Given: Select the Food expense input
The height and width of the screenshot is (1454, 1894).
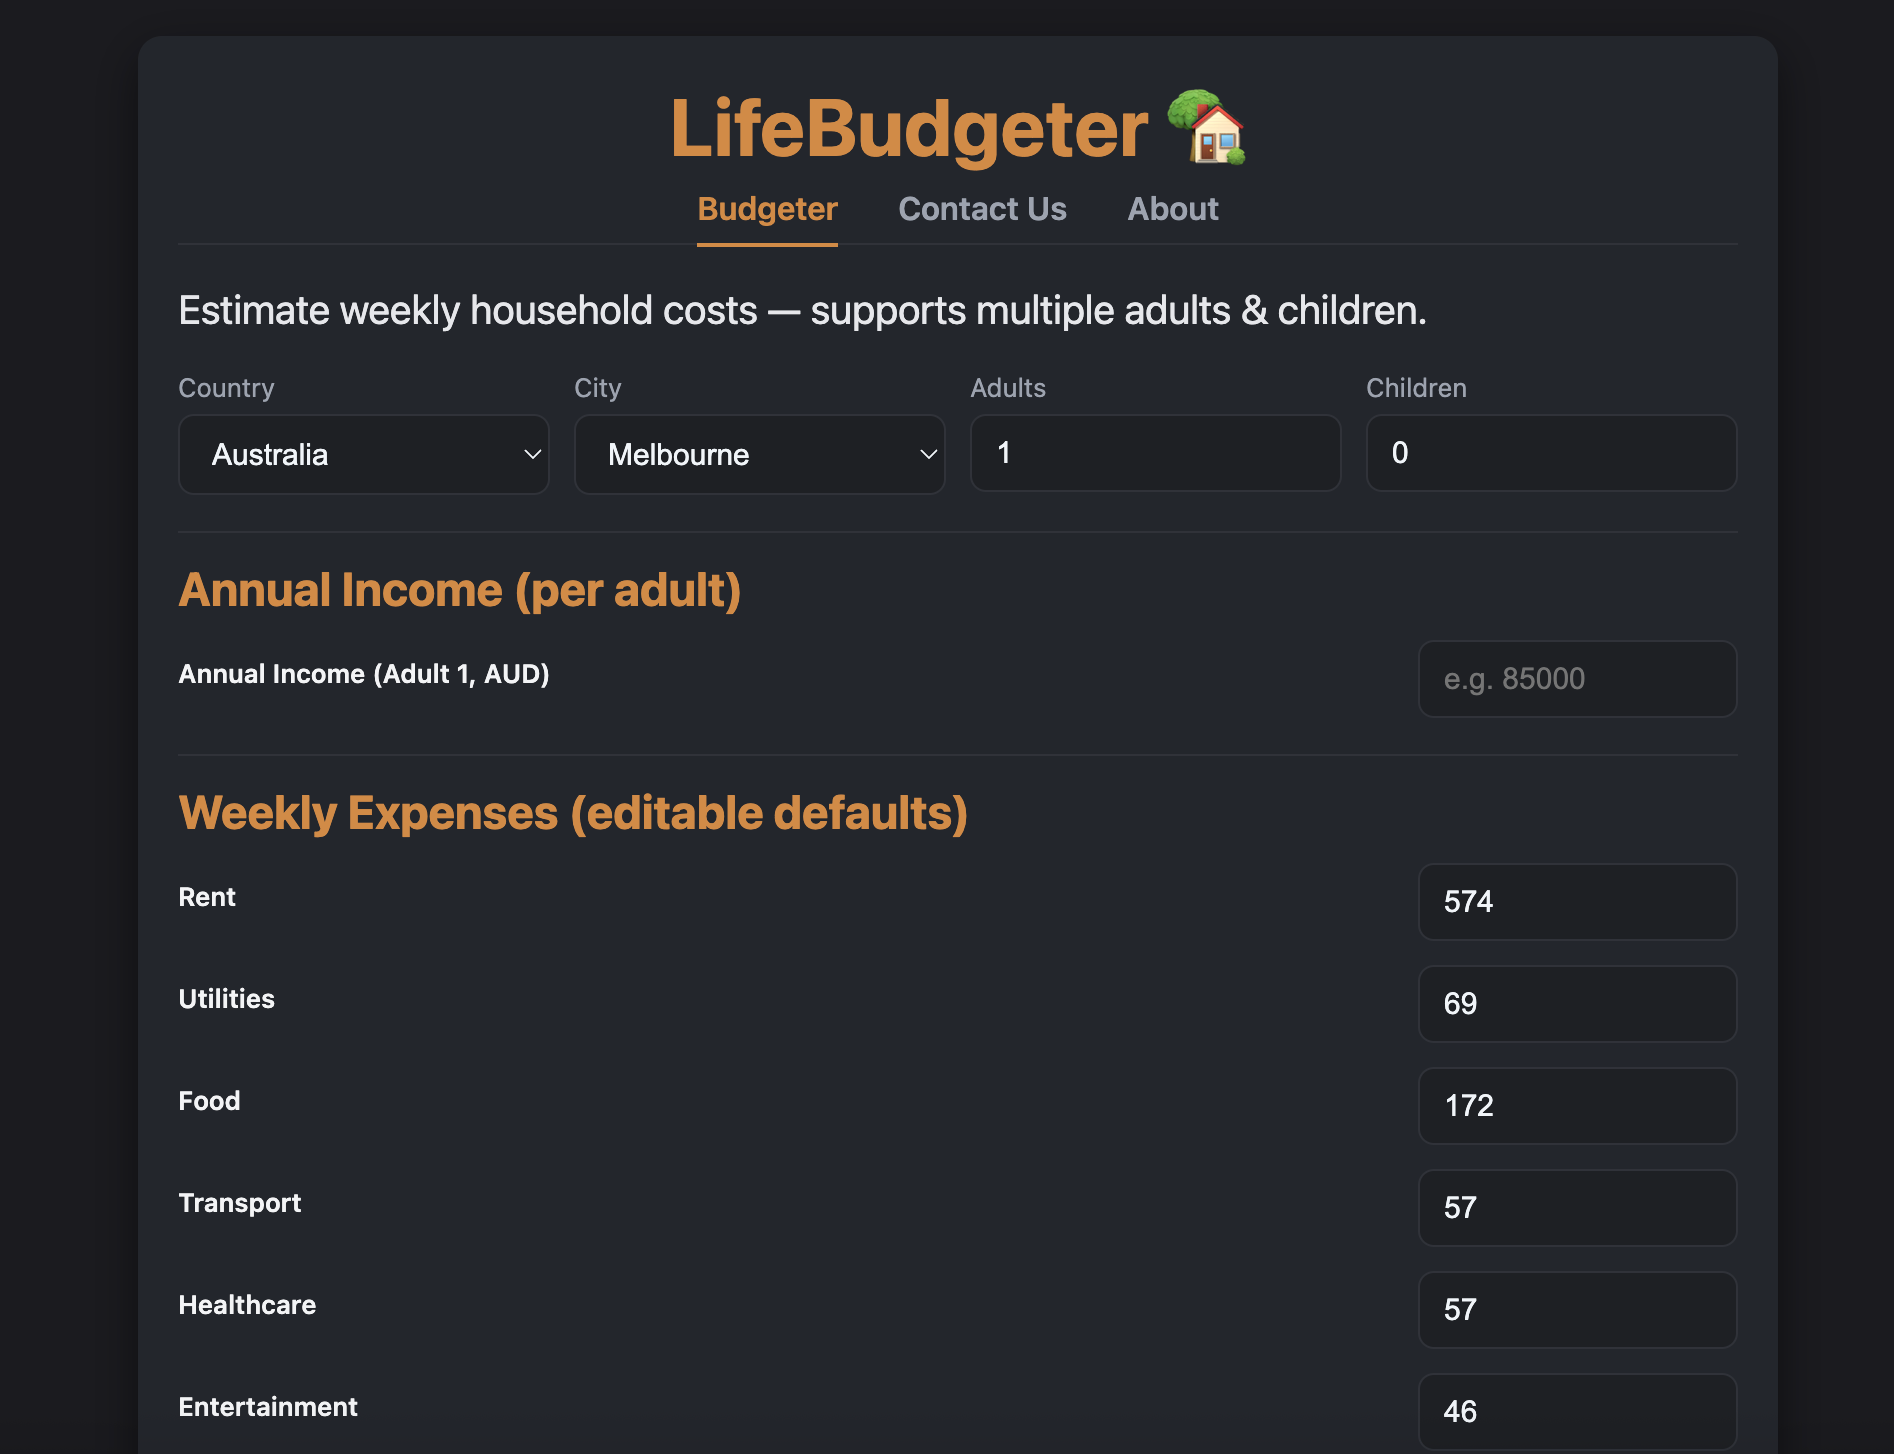Looking at the screenshot, I should 1577,1106.
